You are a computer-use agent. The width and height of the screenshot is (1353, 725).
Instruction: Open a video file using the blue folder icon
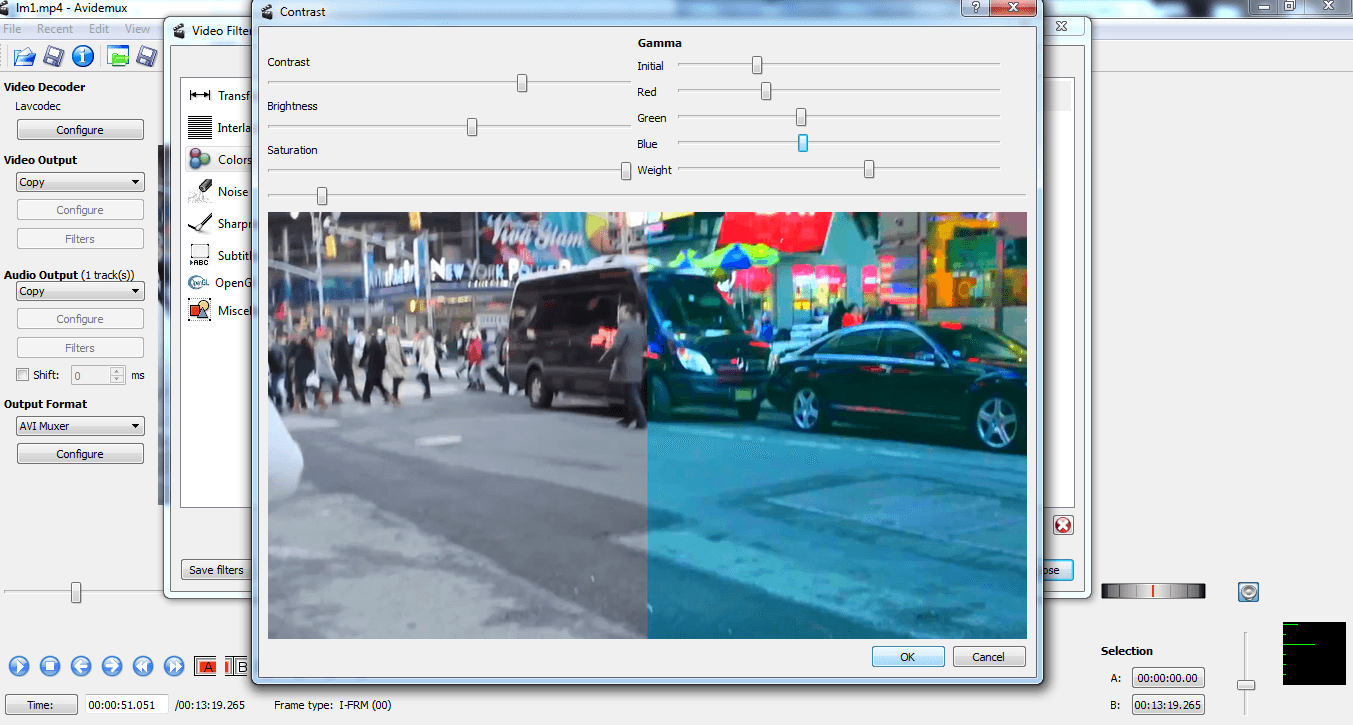click(x=24, y=56)
